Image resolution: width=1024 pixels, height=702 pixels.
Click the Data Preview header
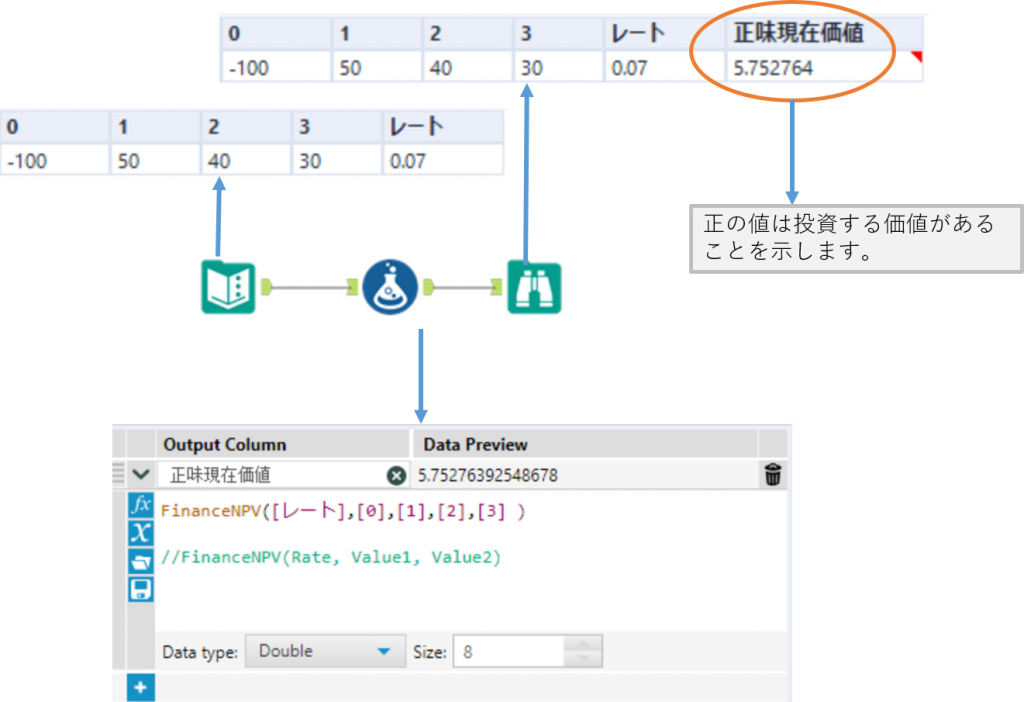point(476,444)
